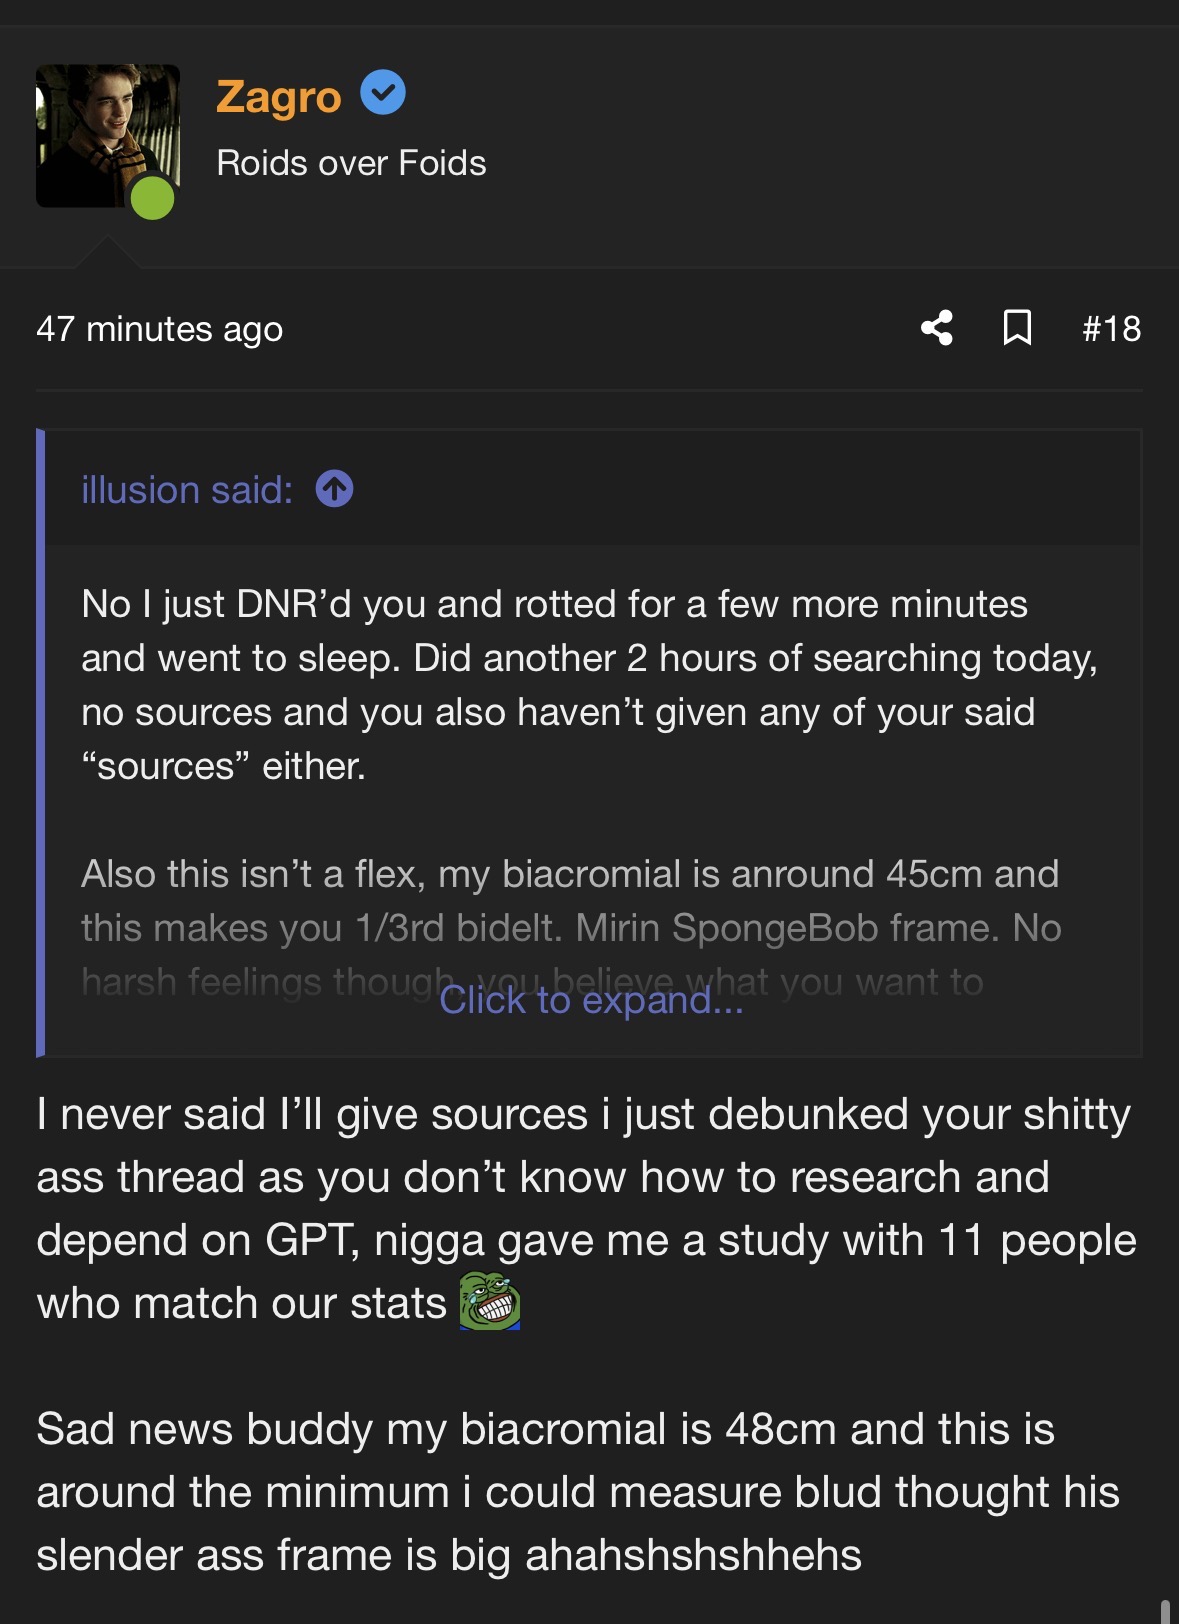Click the reply paragraph starting "I never said"

(x=586, y=1208)
